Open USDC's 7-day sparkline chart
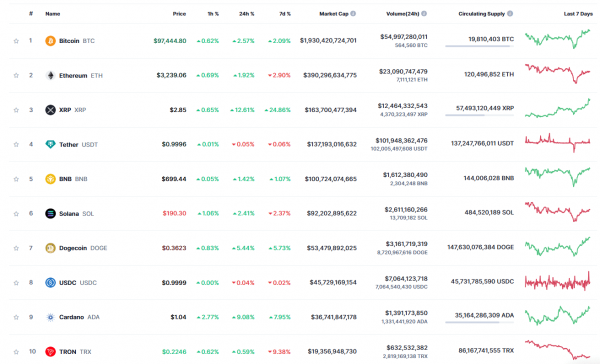 (558, 281)
